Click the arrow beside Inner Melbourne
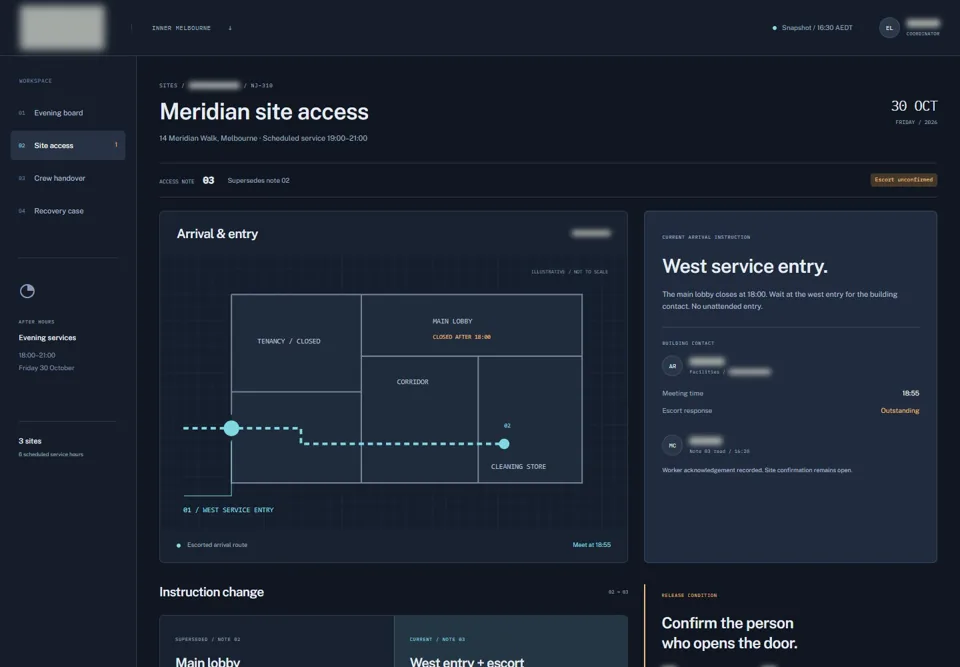Screen dimensions: 960x667 (230, 28)
